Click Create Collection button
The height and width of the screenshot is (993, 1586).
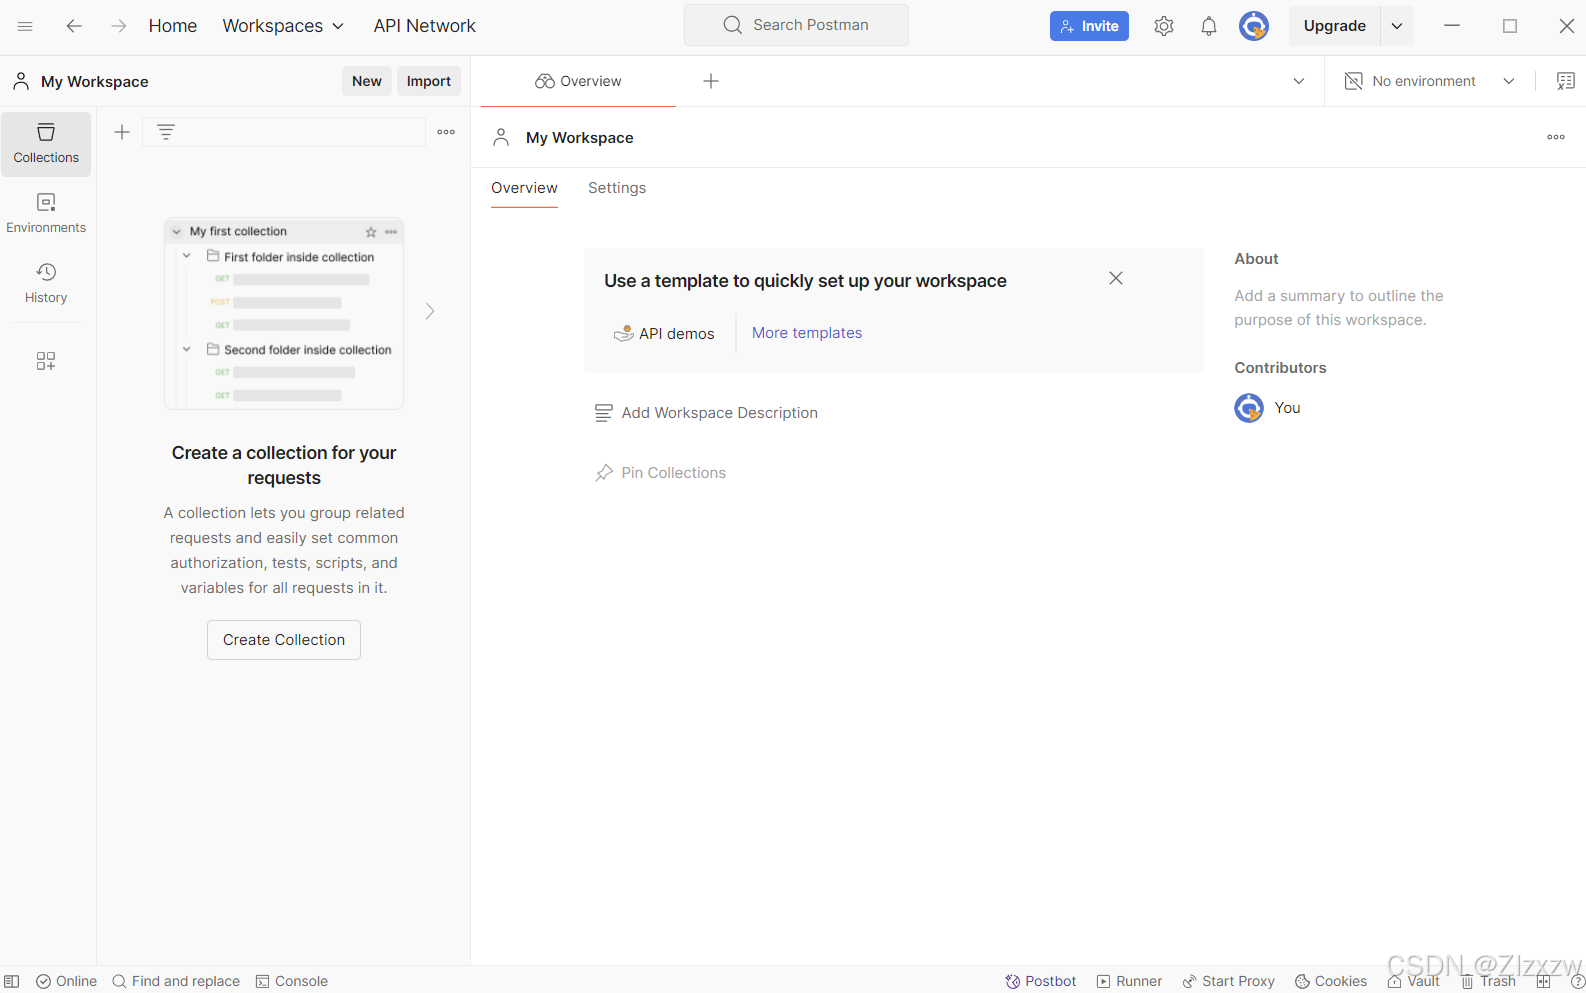(284, 640)
